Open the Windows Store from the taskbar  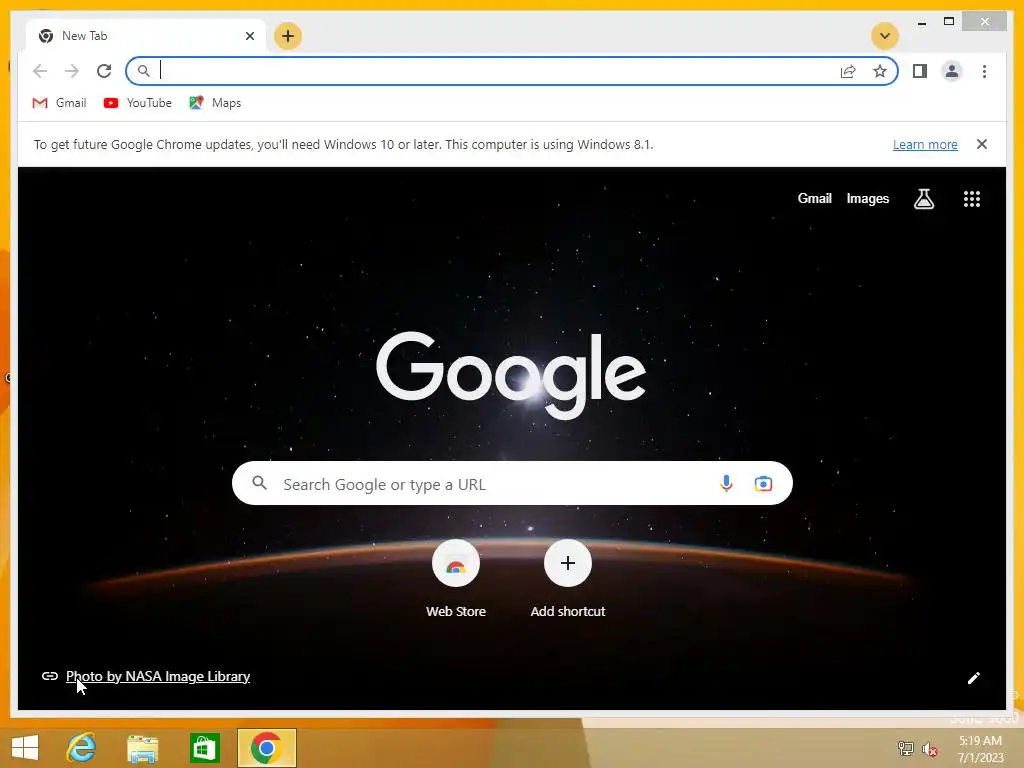pyautogui.click(x=204, y=748)
